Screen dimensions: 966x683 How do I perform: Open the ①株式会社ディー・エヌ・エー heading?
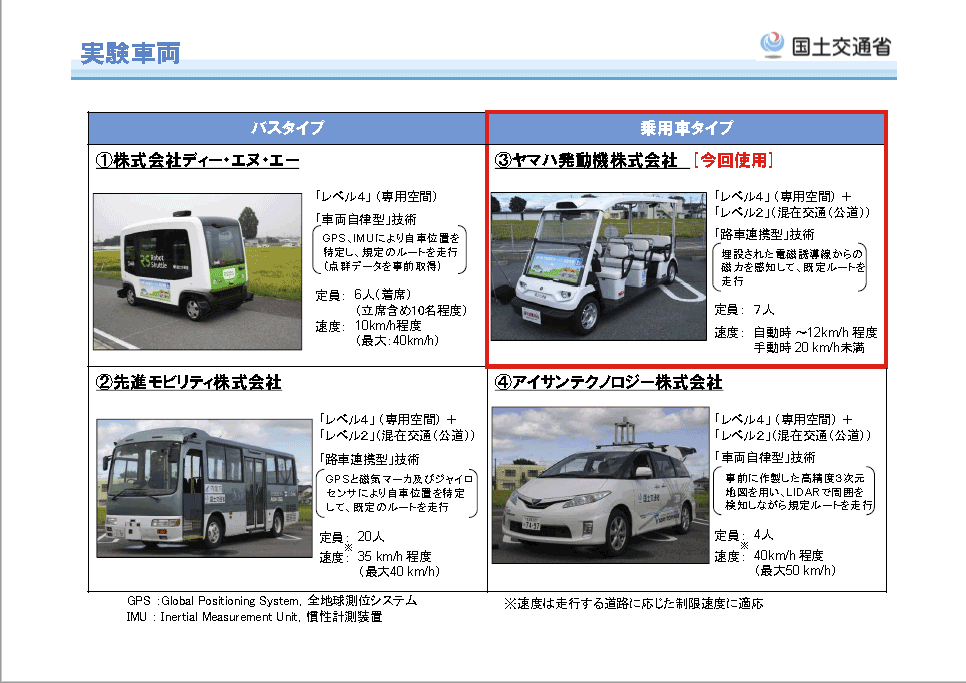(x=197, y=160)
